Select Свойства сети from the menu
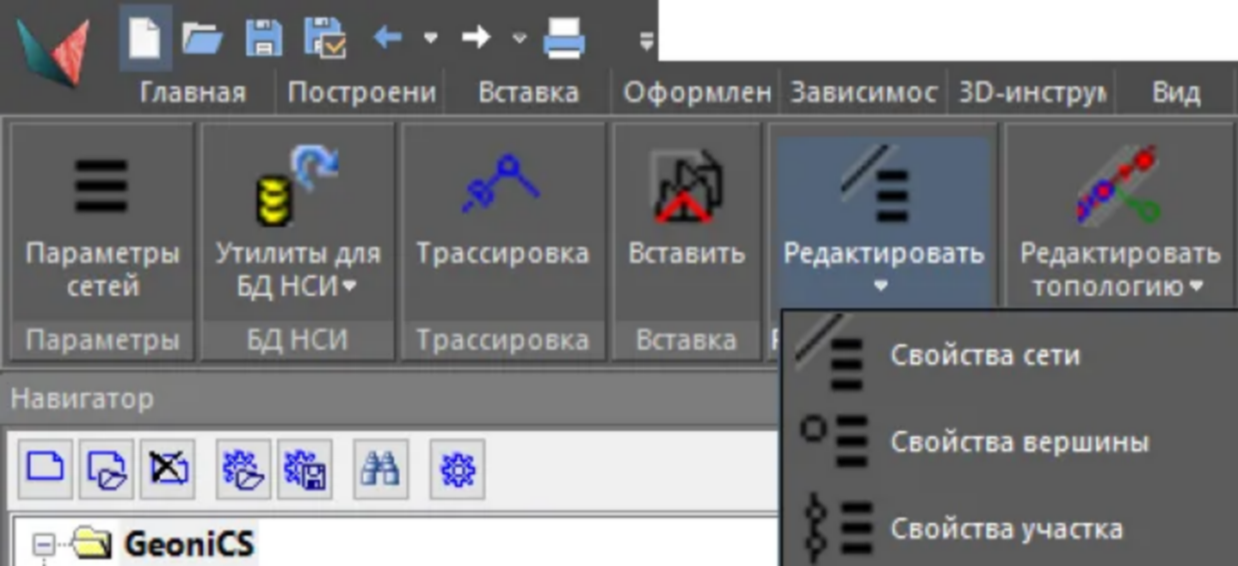This screenshot has height=566, width=1238. (x=985, y=355)
